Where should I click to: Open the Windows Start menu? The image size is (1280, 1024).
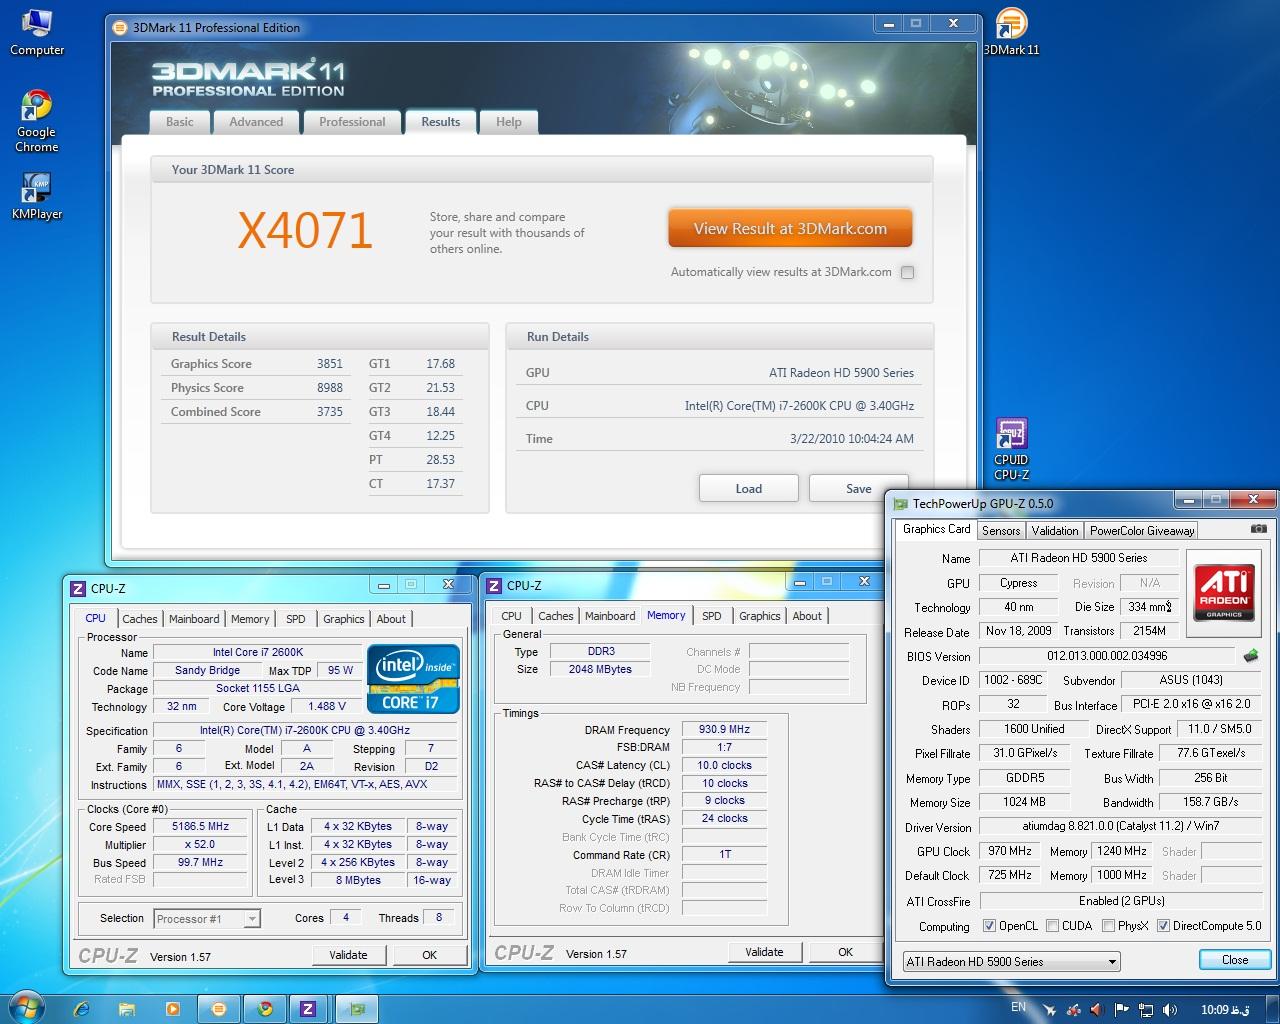[27, 1008]
